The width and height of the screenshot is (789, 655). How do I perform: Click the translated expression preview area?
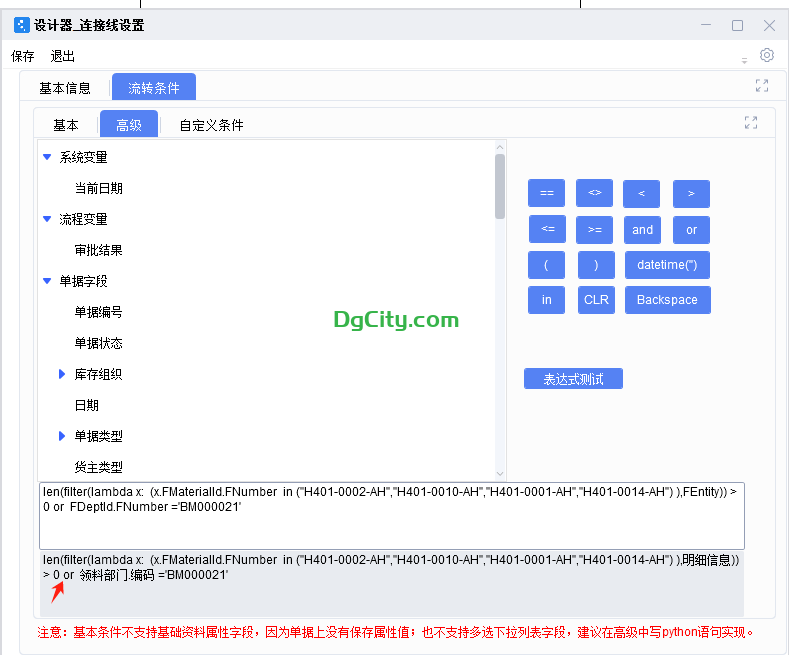click(392, 584)
